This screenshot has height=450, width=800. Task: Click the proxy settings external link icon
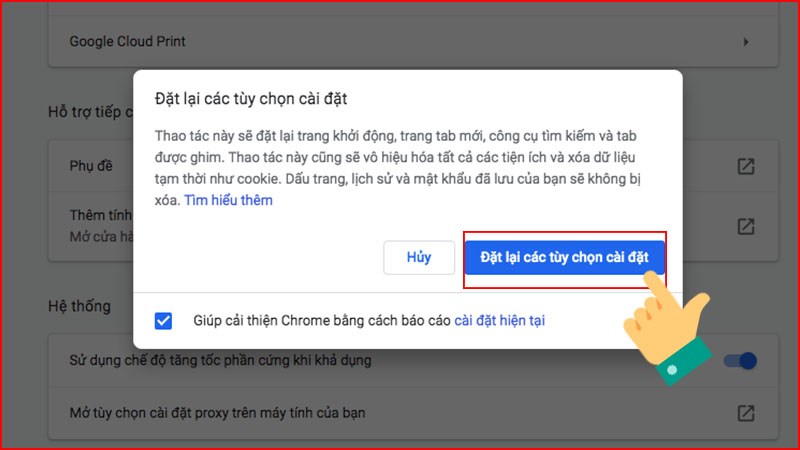coord(745,412)
